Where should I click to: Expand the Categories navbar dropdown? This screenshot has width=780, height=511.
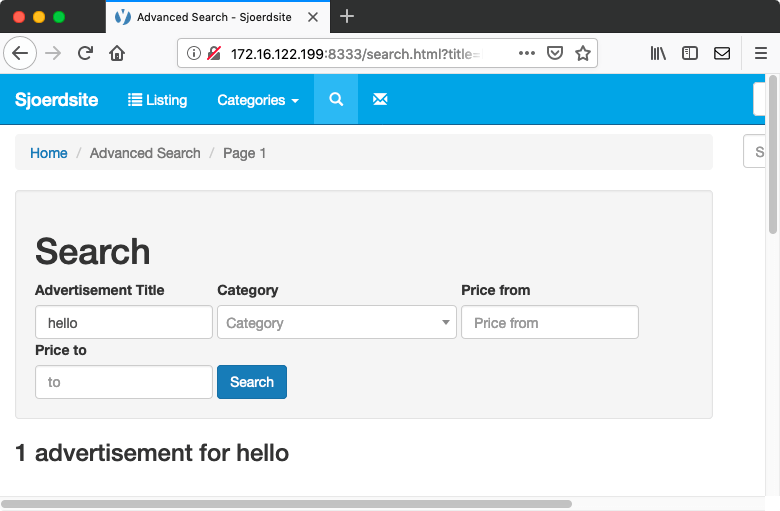(258, 100)
